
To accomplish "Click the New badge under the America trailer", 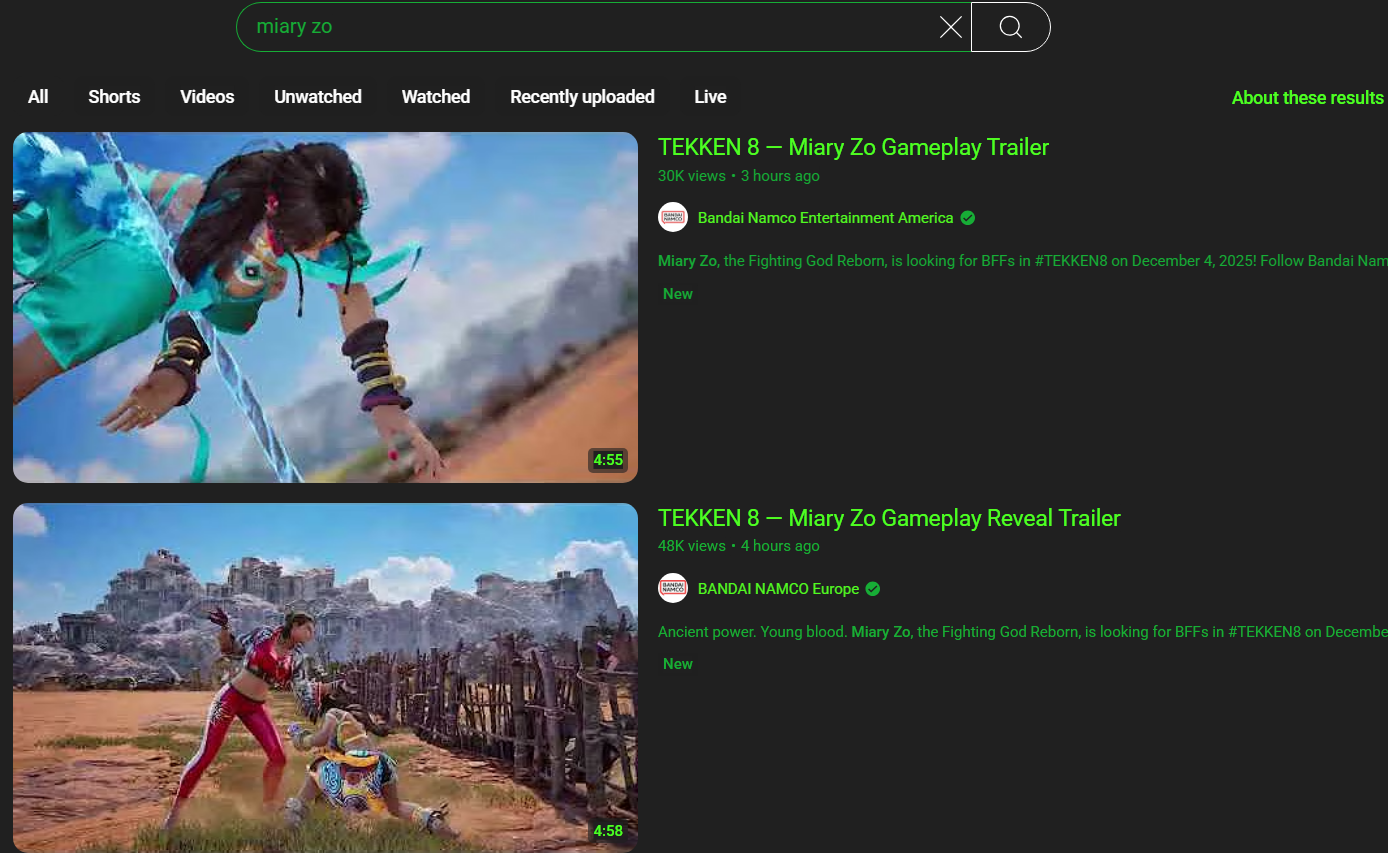I will tap(678, 294).
